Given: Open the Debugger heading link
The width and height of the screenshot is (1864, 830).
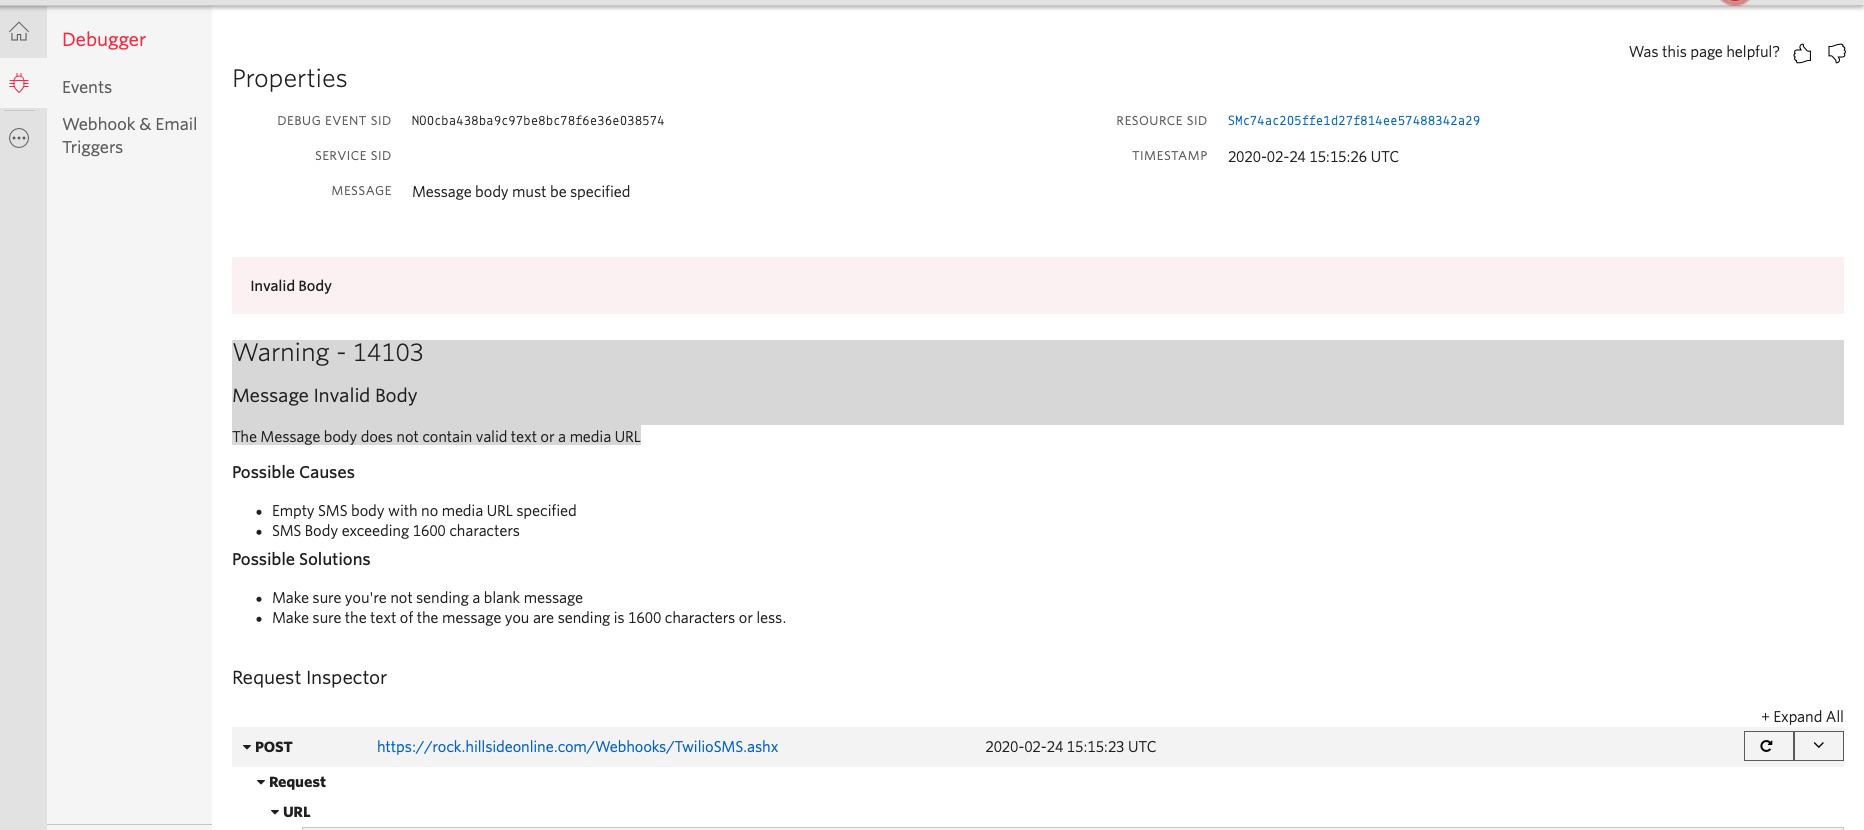Looking at the screenshot, I should point(104,39).
